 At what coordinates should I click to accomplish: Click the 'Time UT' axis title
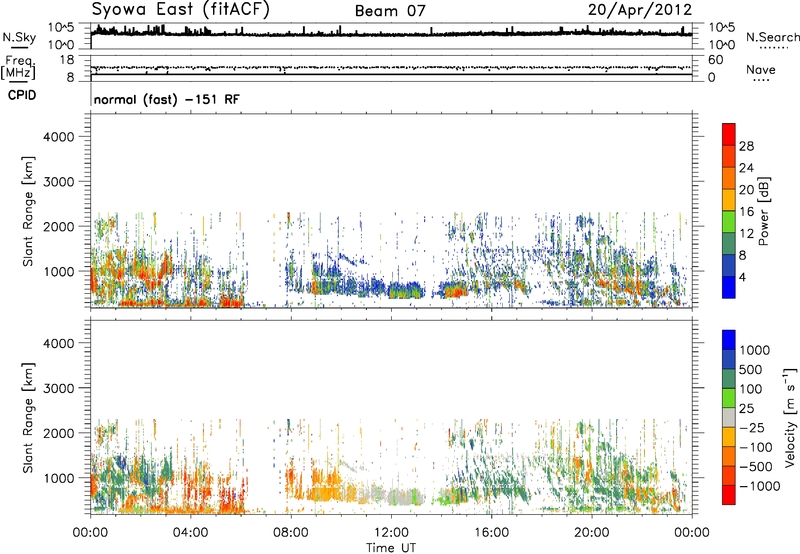(x=391, y=548)
